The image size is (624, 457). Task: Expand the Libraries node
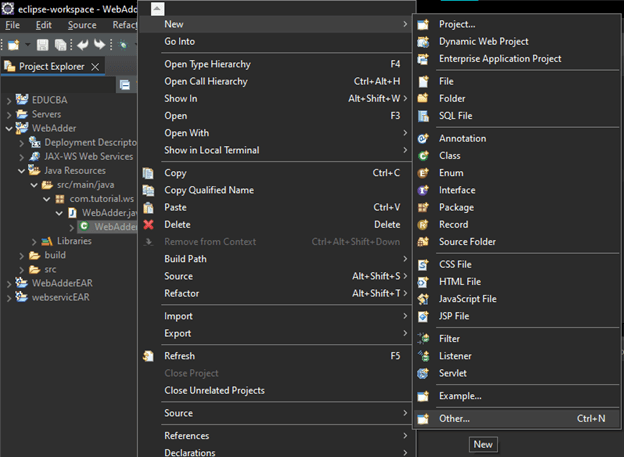coord(34,242)
